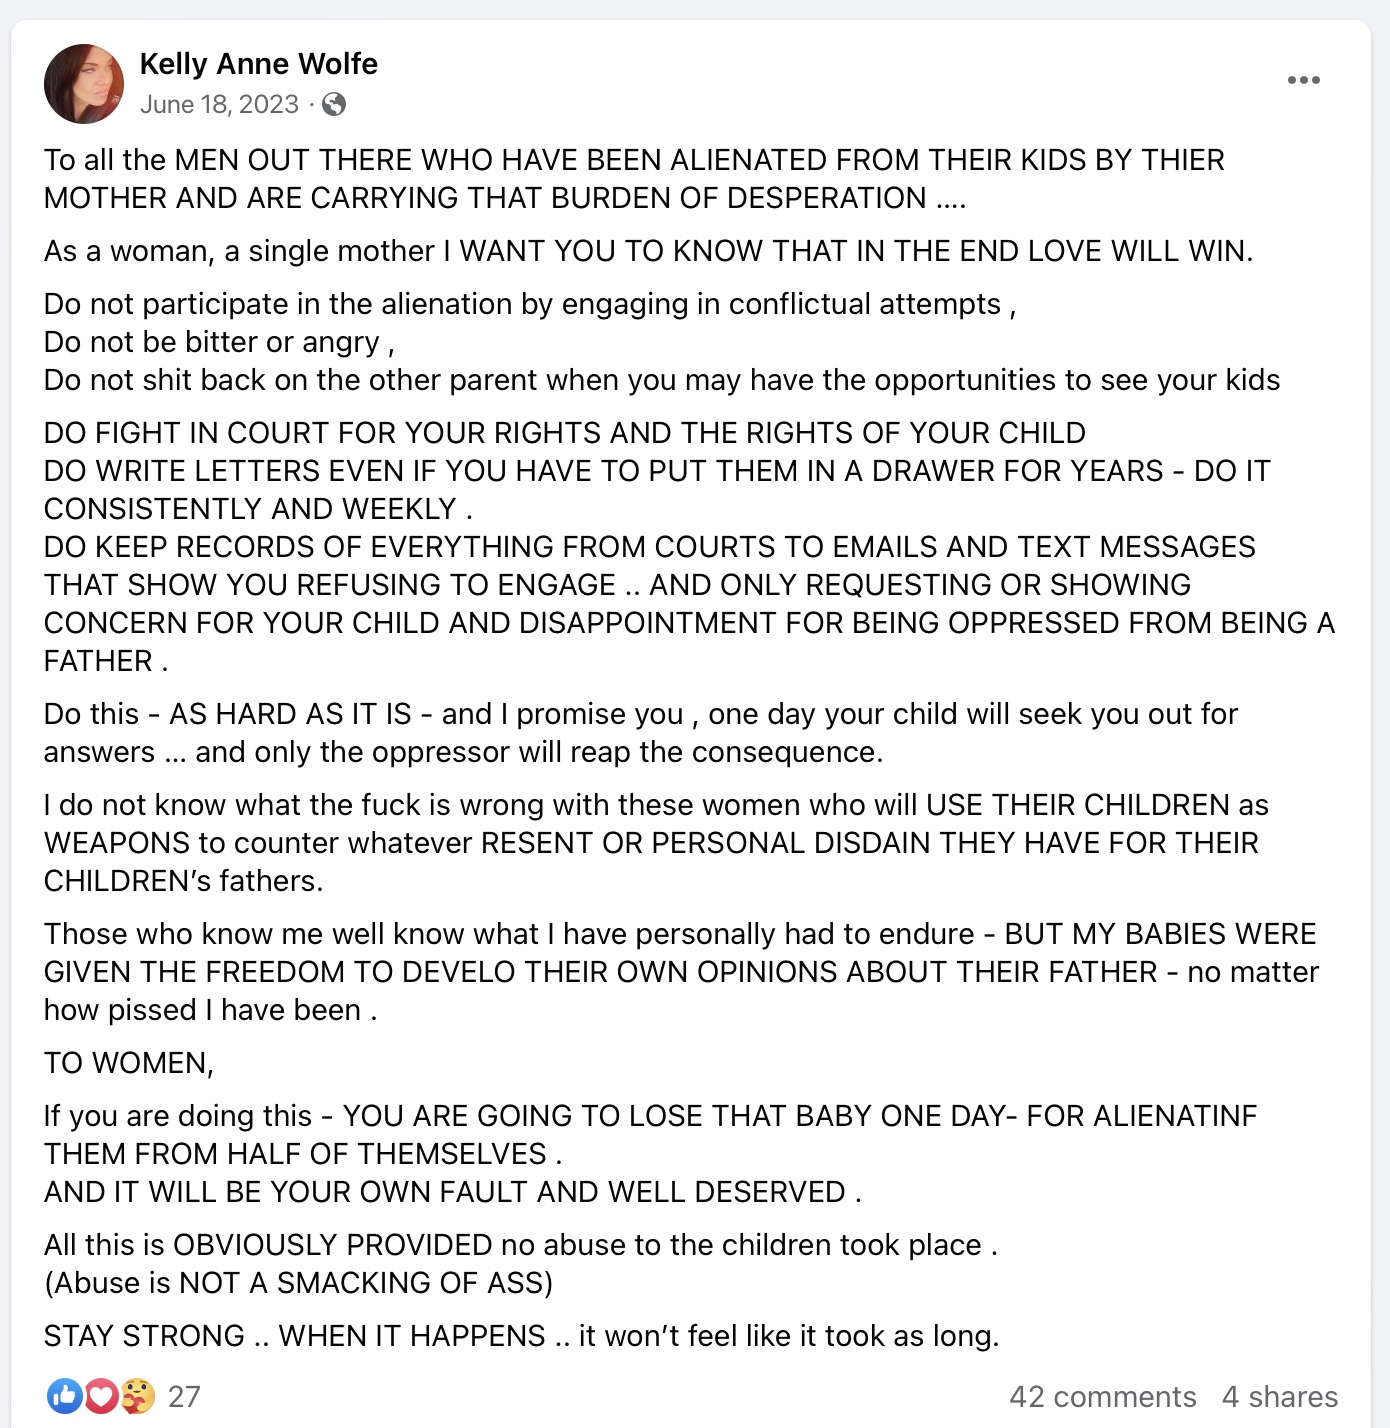Click the closing line 'STAY STRONG .. WHEN IT HAPPENS'
The width and height of the screenshot is (1390, 1428).
(x=521, y=1336)
